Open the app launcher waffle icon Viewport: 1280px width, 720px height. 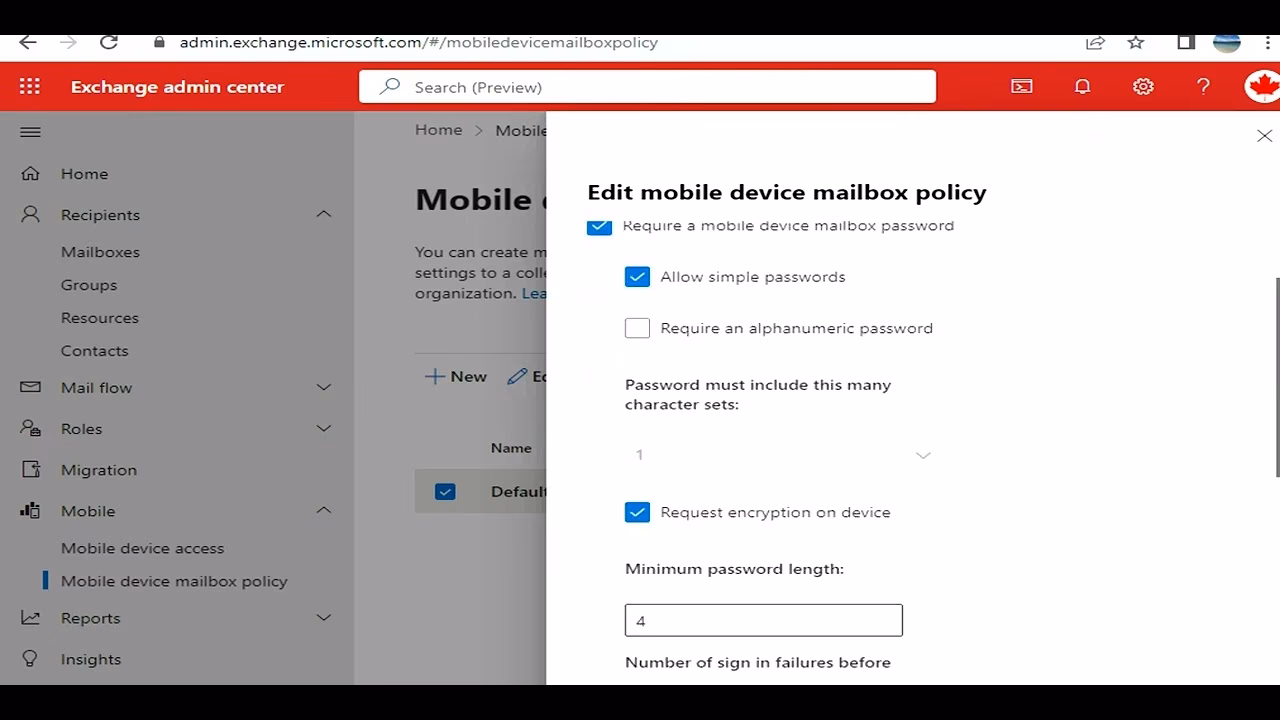point(30,87)
